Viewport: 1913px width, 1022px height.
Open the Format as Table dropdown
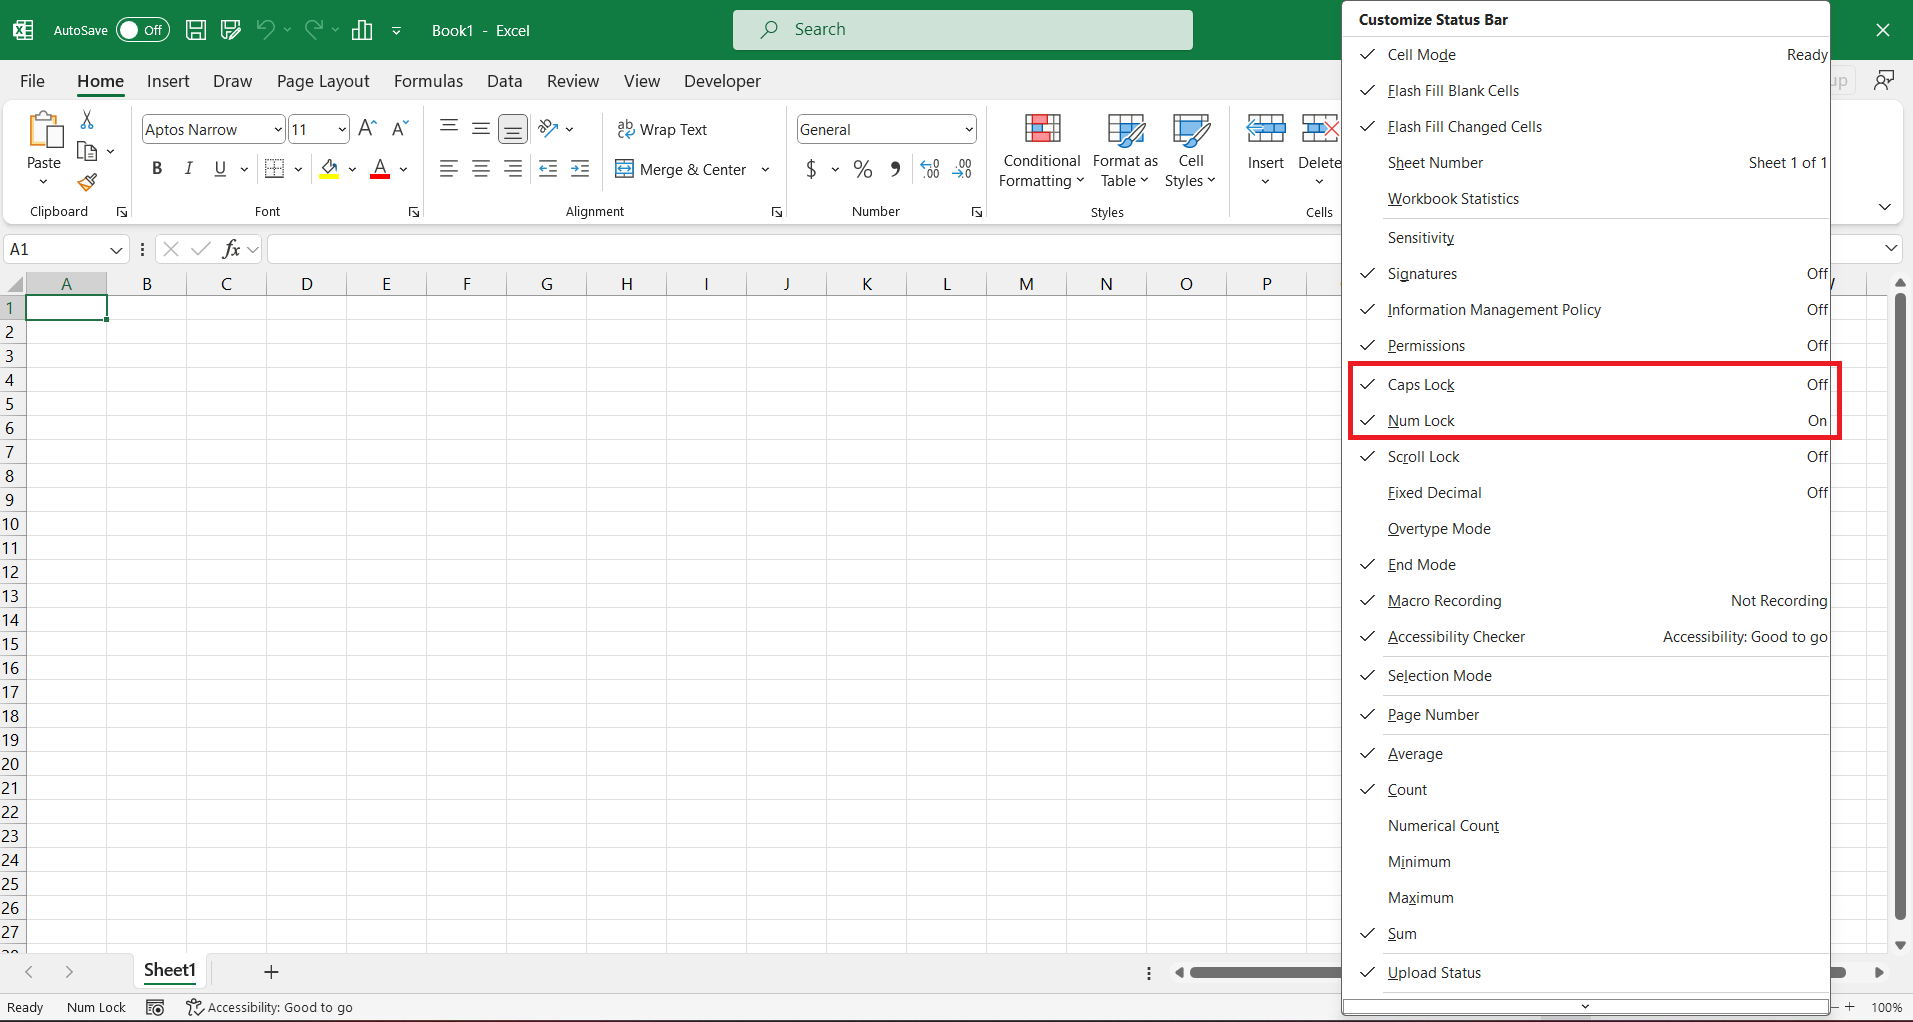1125,151
